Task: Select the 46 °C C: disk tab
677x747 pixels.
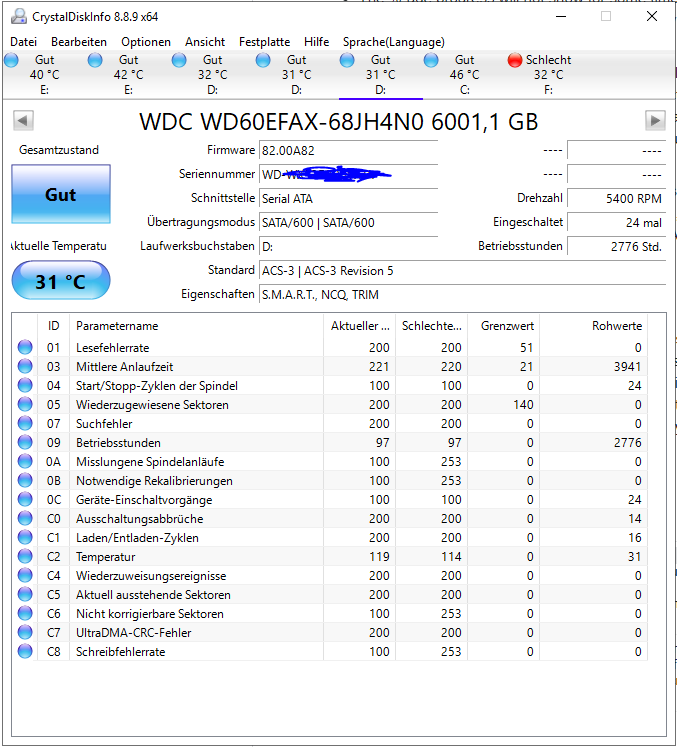Action: point(465,75)
